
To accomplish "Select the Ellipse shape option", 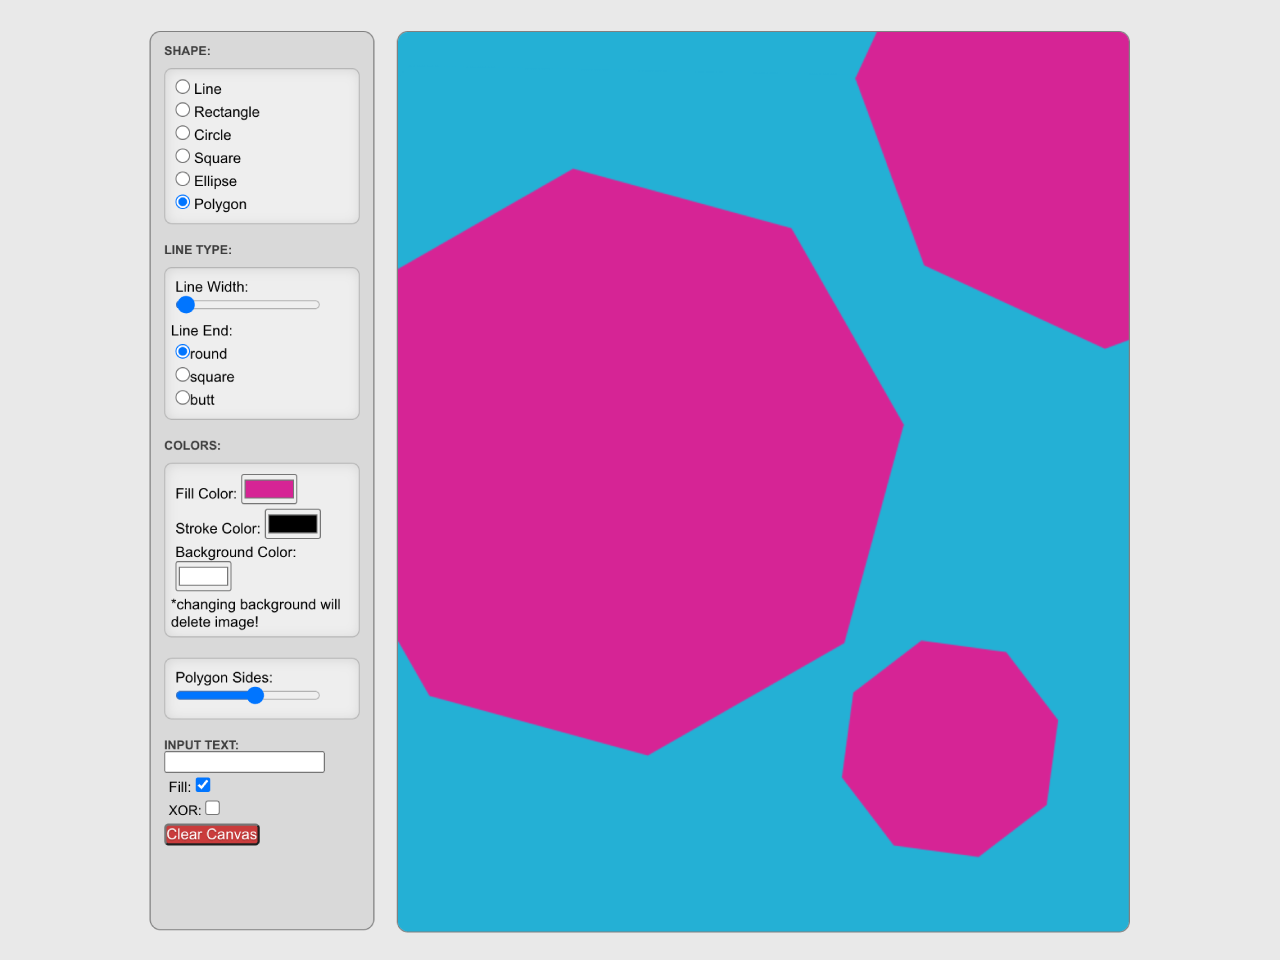I will click(x=182, y=178).
